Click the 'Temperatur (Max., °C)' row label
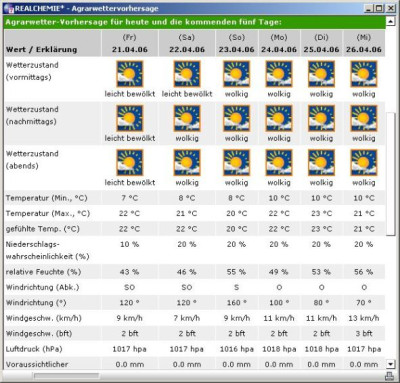This screenshot has width=400, height=383. coord(48,213)
